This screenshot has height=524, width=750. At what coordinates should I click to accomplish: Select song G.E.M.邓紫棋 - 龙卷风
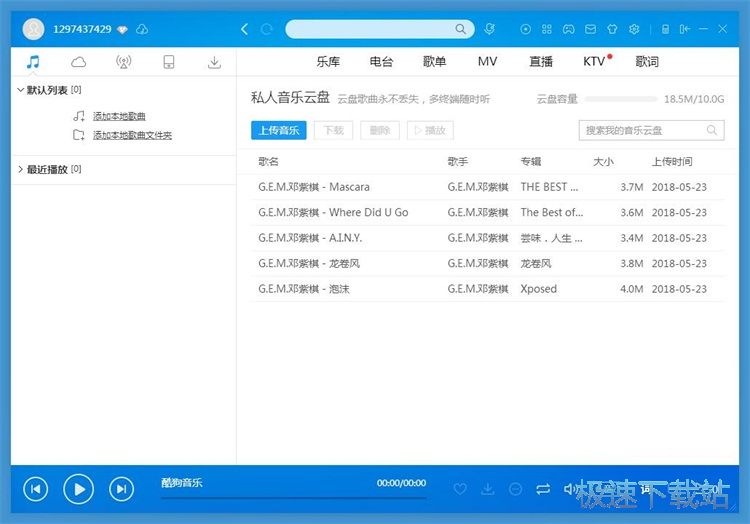click(x=488, y=263)
